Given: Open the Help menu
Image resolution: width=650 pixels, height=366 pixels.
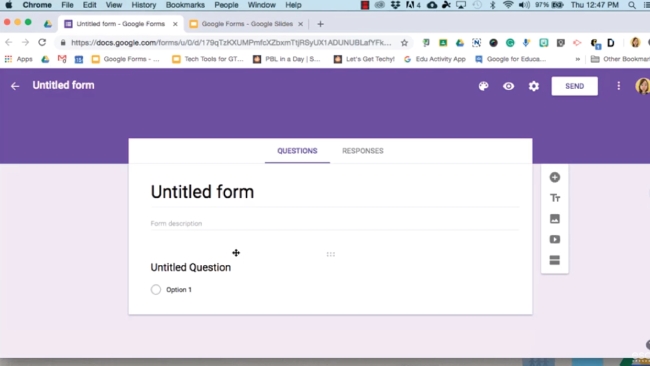Looking at the screenshot, I should [293, 5].
